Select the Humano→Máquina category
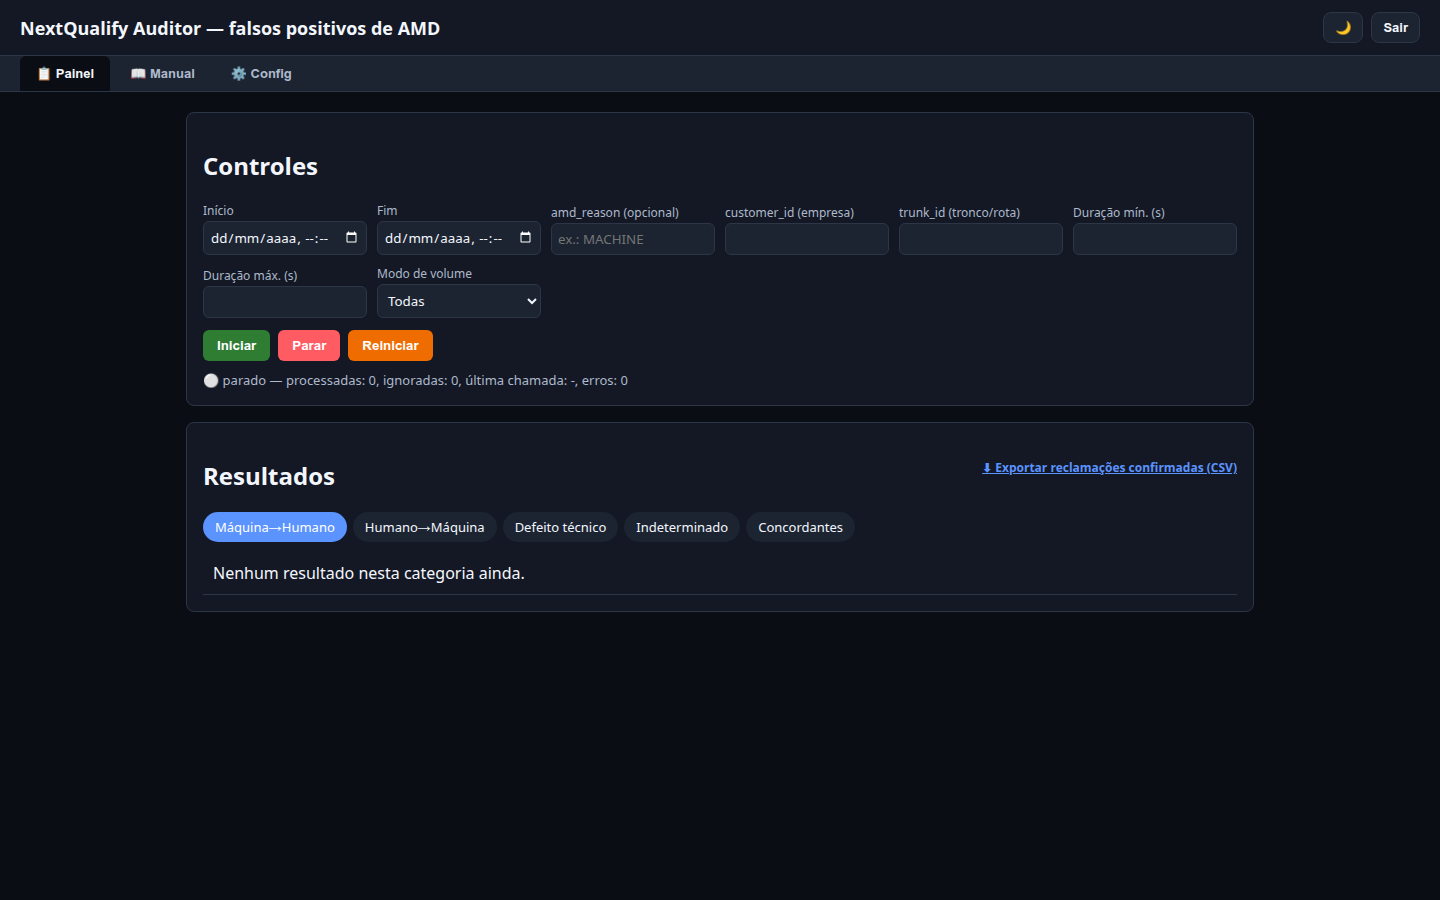Viewport: 1440px width, 900px height. [x=425, y=527]
